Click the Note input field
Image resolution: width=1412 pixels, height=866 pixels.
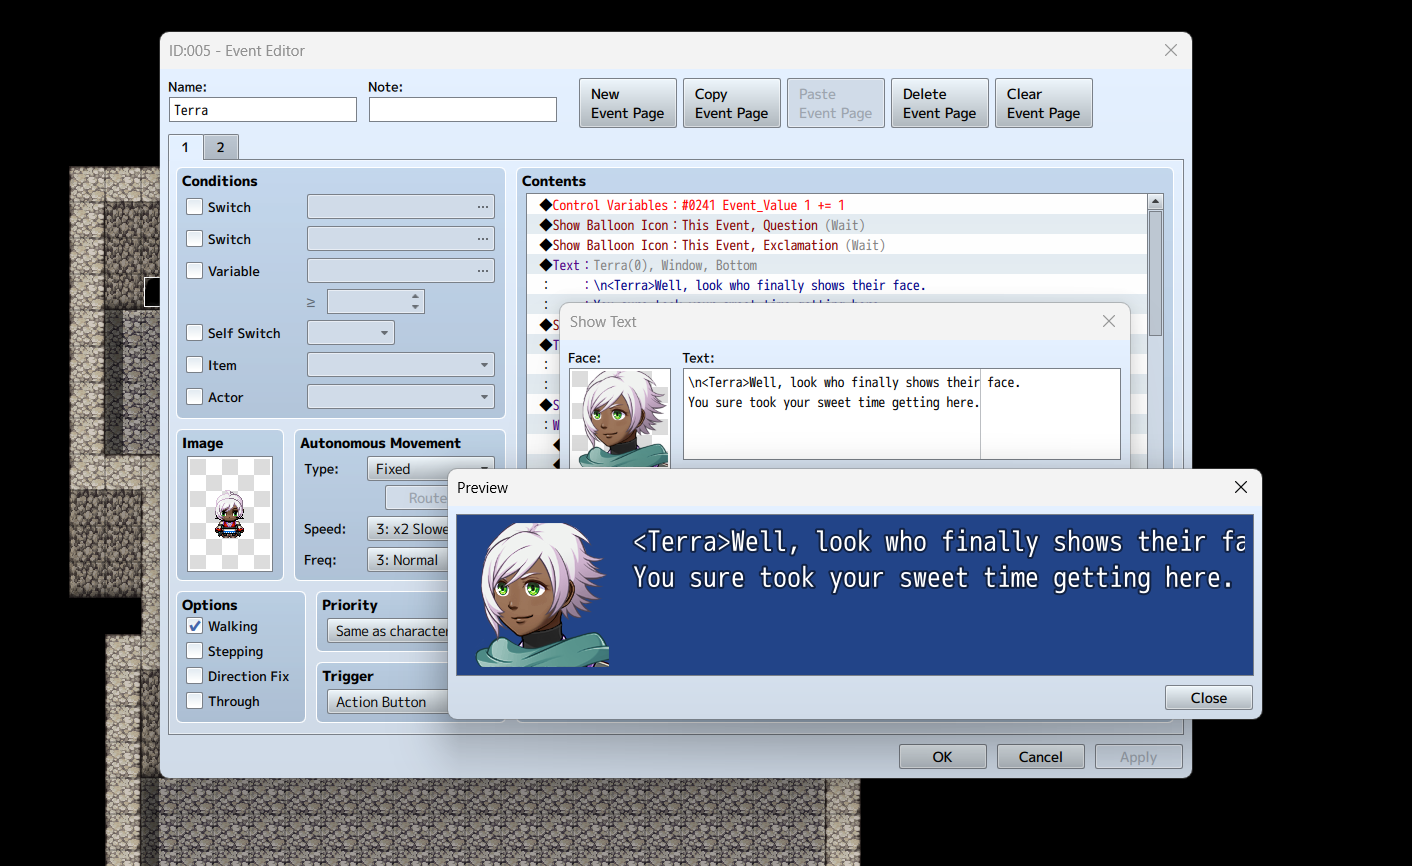(462, 109)
